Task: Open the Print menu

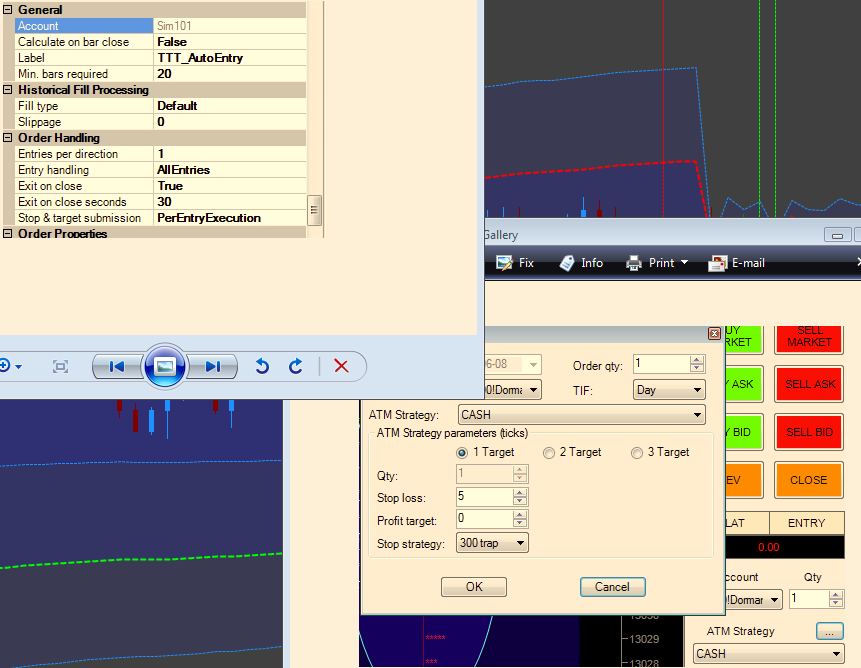Action: pyautogui.click(x=658, y=263)
